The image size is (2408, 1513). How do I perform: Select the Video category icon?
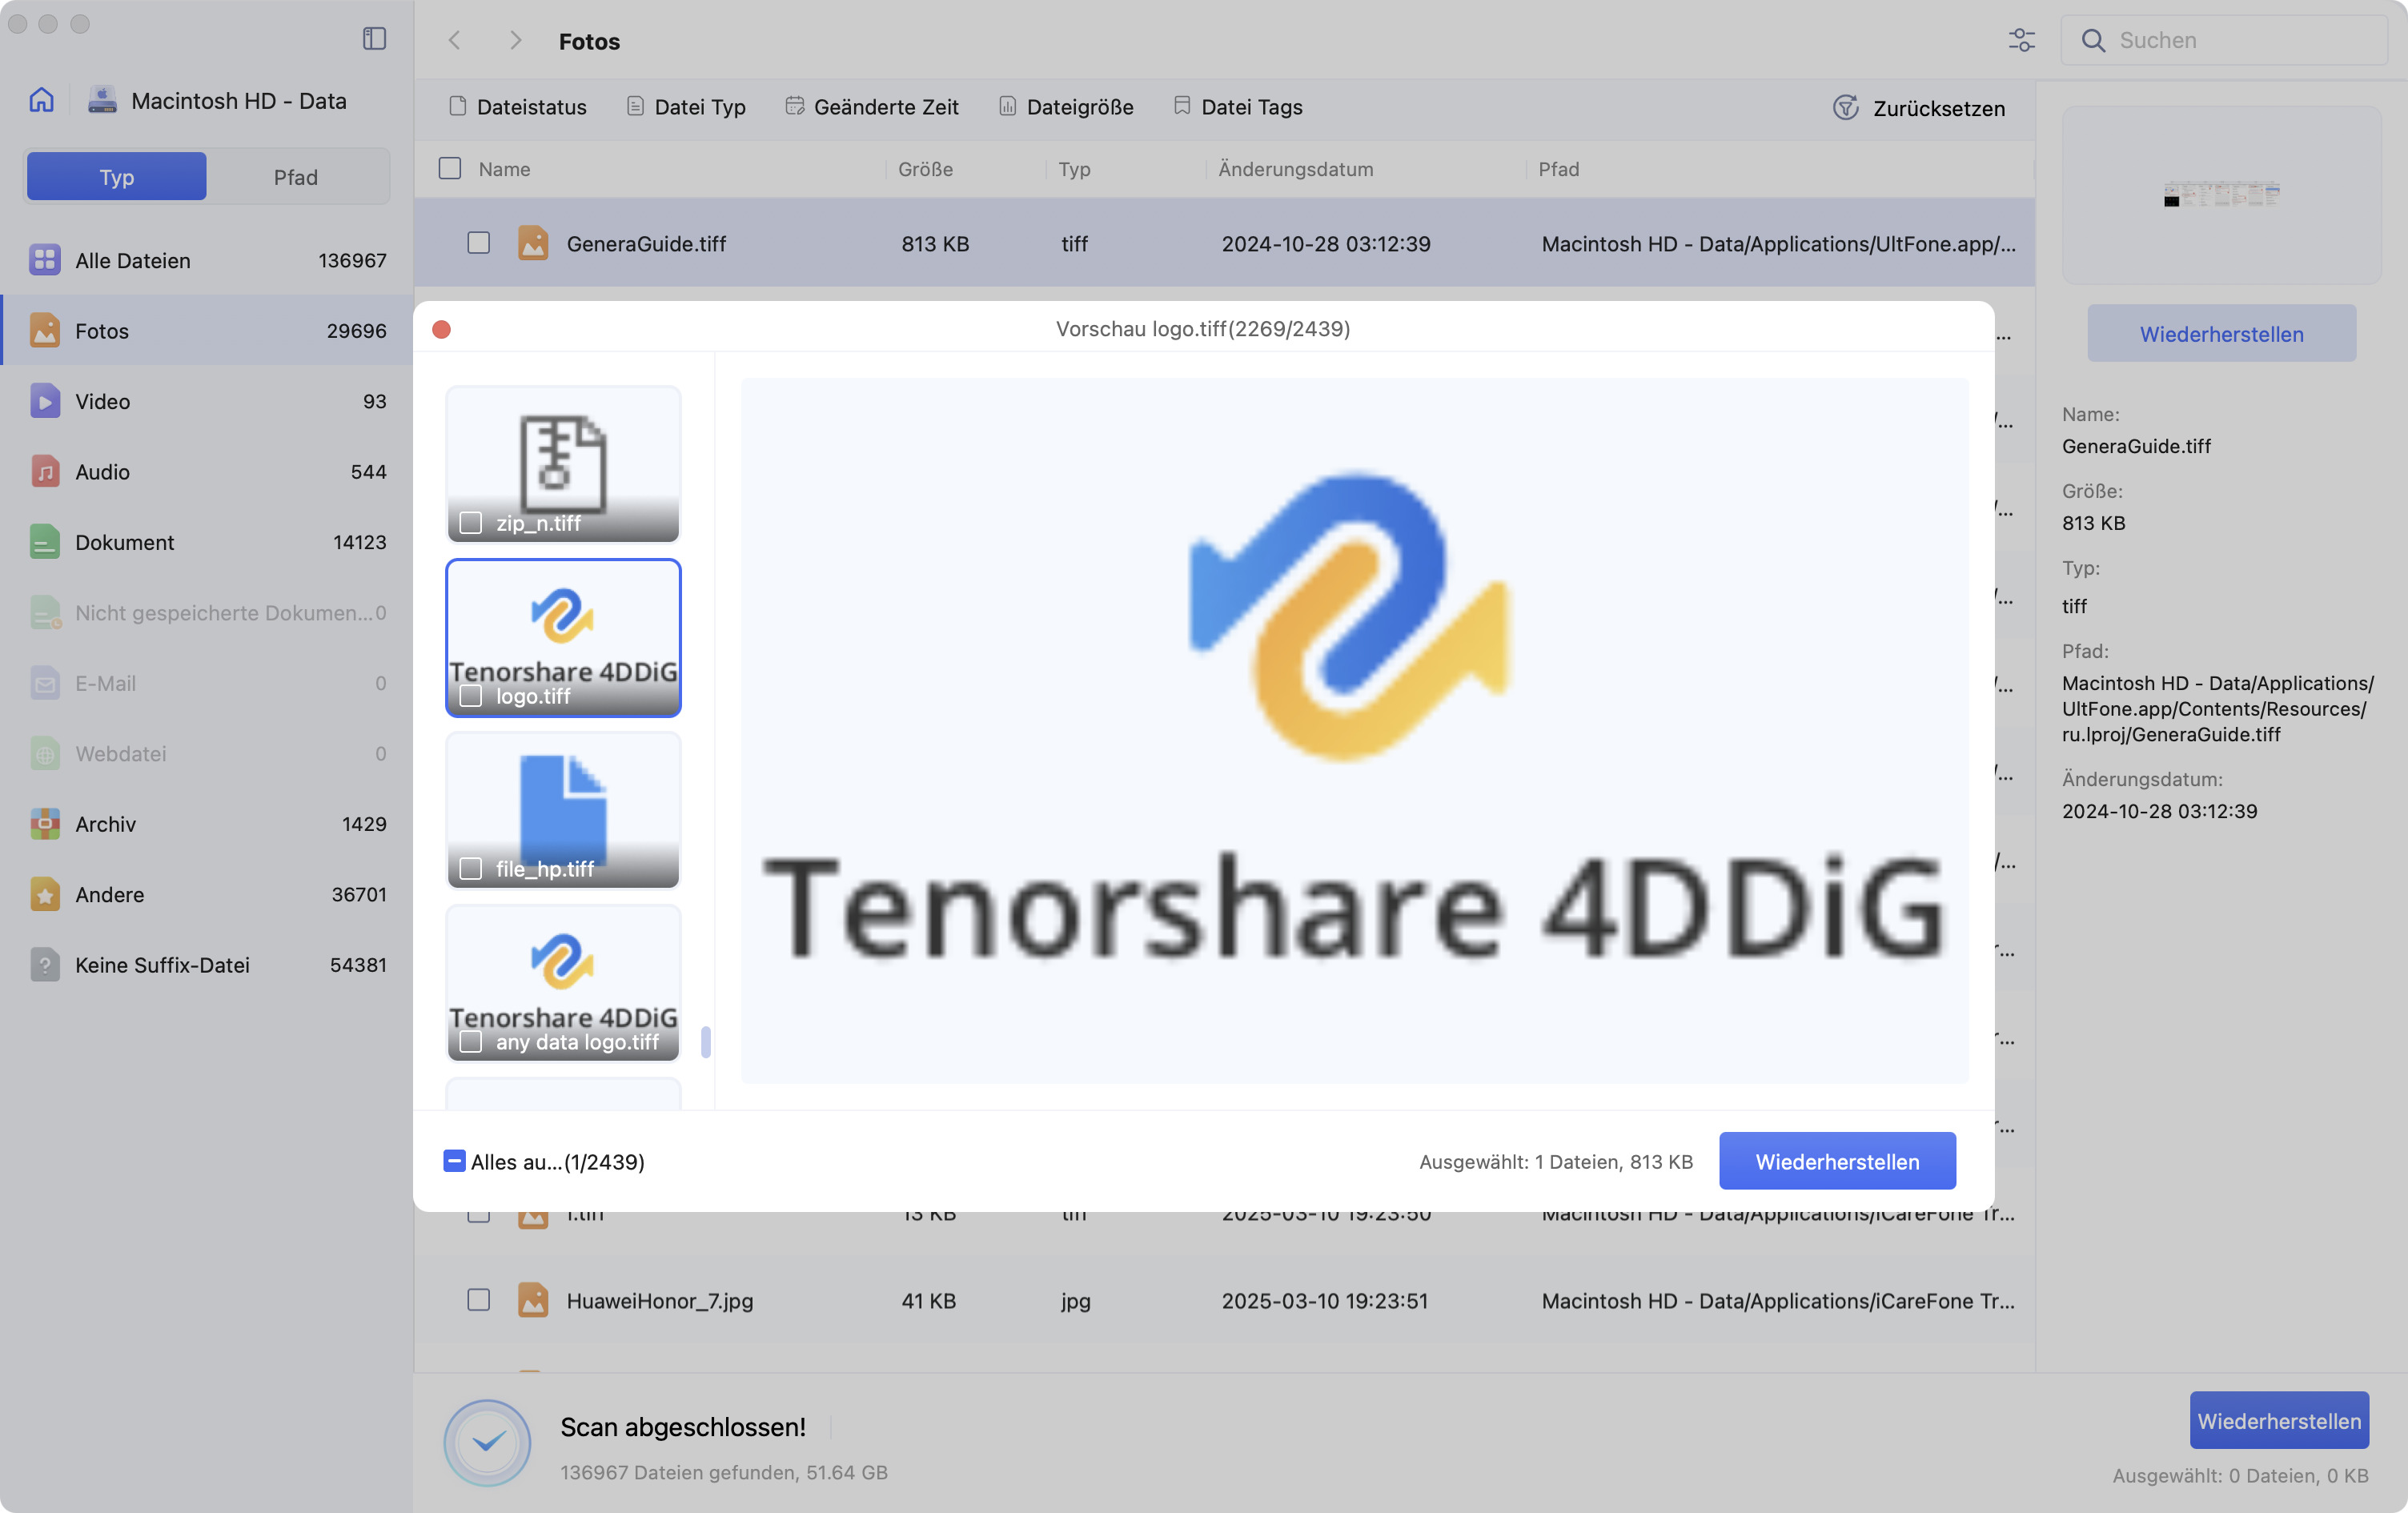[x=44, y=400]
